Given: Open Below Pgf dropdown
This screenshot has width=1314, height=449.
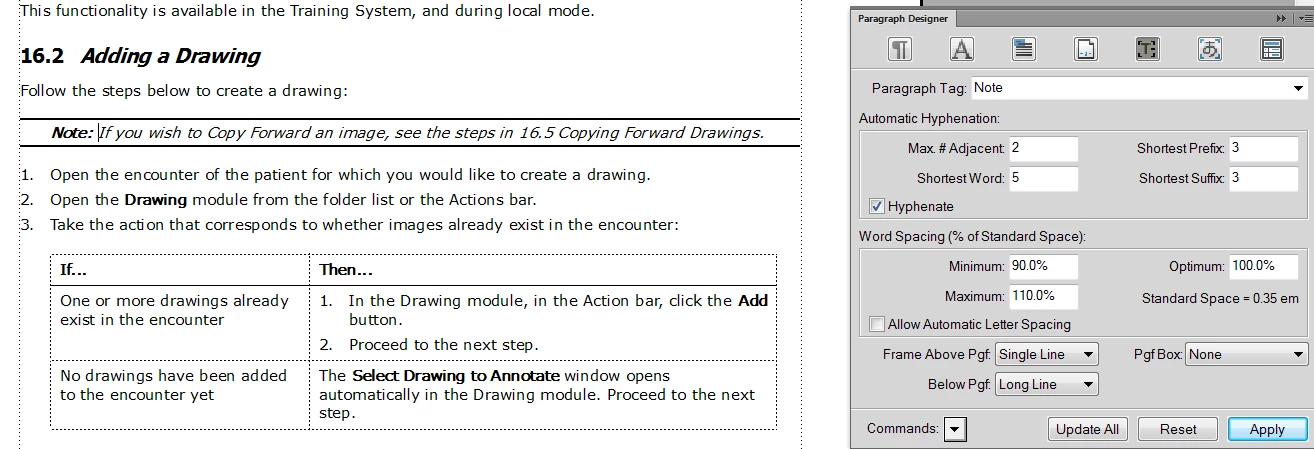Looking at the screenshot, I should (1047, 385).
